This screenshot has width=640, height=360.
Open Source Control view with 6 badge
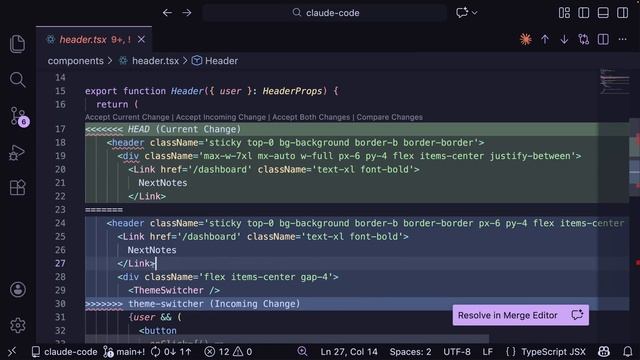click(18, 116)
